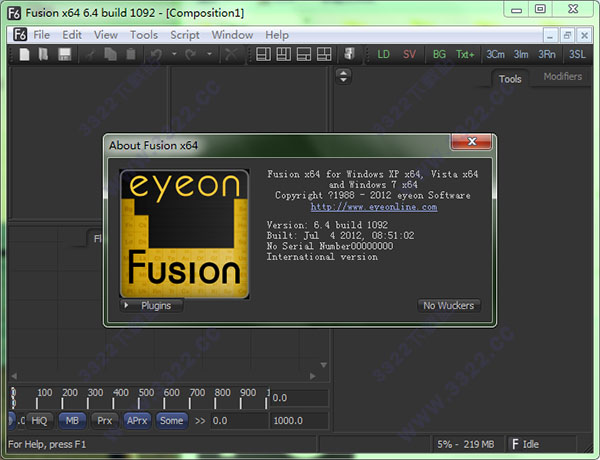Close the About Fusion x64 dialog
This screenshot has height=460, width=600.
click(x=471, y=142)
